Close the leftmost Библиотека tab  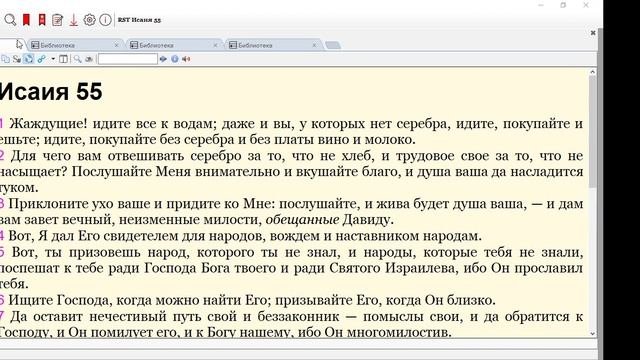[x=116, y=45]
